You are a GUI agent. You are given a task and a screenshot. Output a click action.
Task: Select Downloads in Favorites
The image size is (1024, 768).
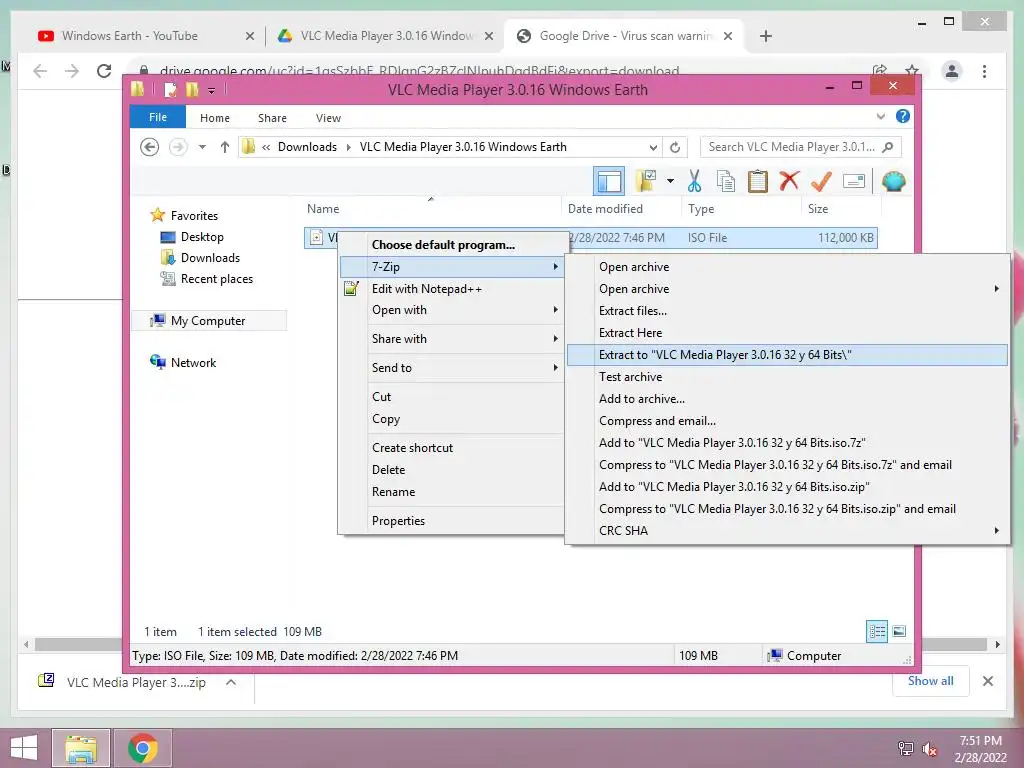tap(200, 257)
